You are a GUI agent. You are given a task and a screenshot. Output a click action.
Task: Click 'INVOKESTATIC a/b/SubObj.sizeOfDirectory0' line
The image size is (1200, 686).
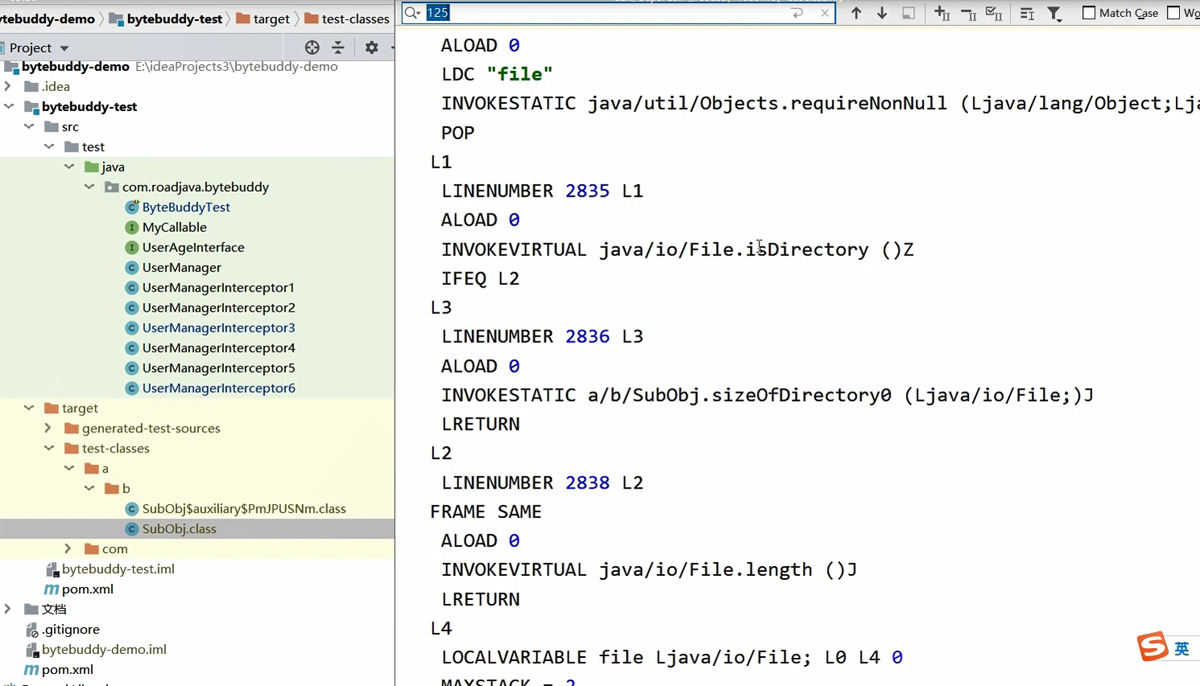pos(767,395)
